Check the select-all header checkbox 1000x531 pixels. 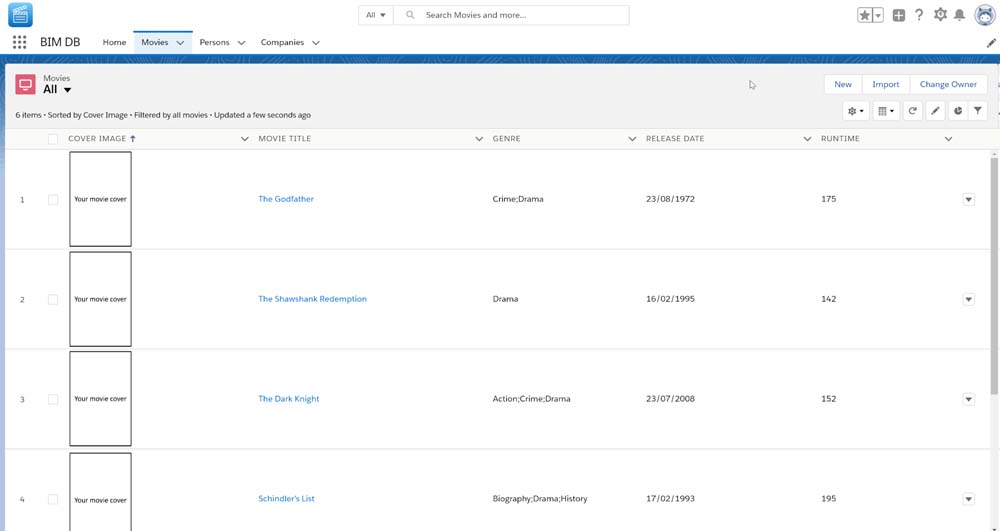(53, 139)
